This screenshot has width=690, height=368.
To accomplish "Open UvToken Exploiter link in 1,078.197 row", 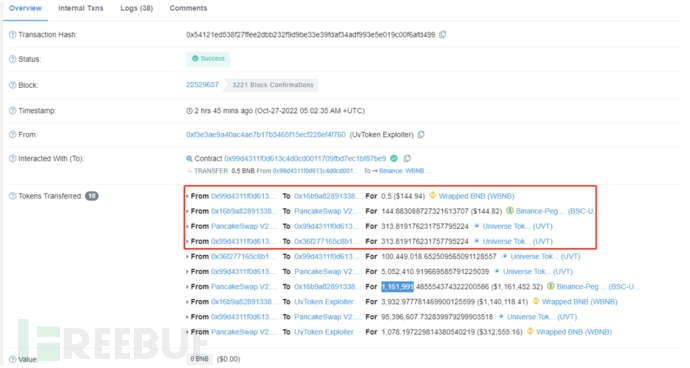I will pos(324,331).
